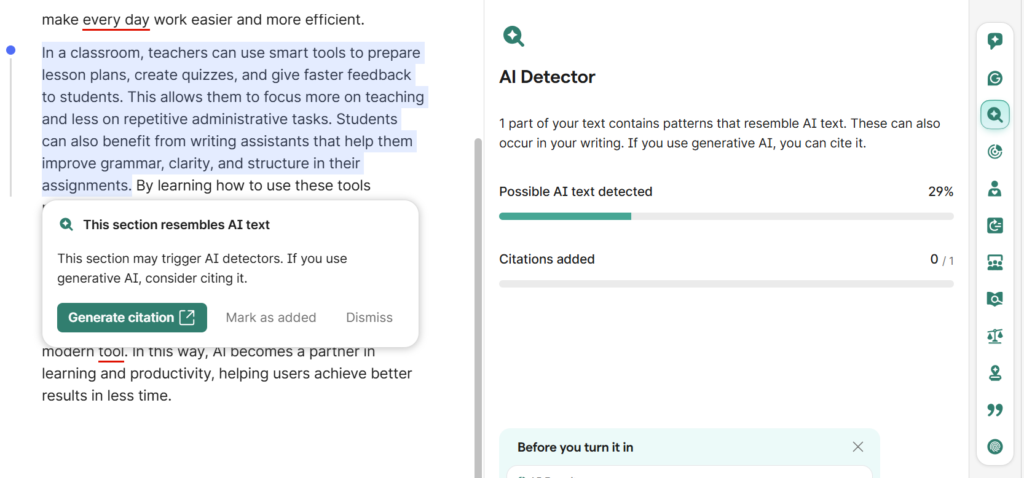The width and height of the screenshot is (1024, 478).
Task: Click the book with magnifier sidebar icon
Action: [x=994, y=299]
